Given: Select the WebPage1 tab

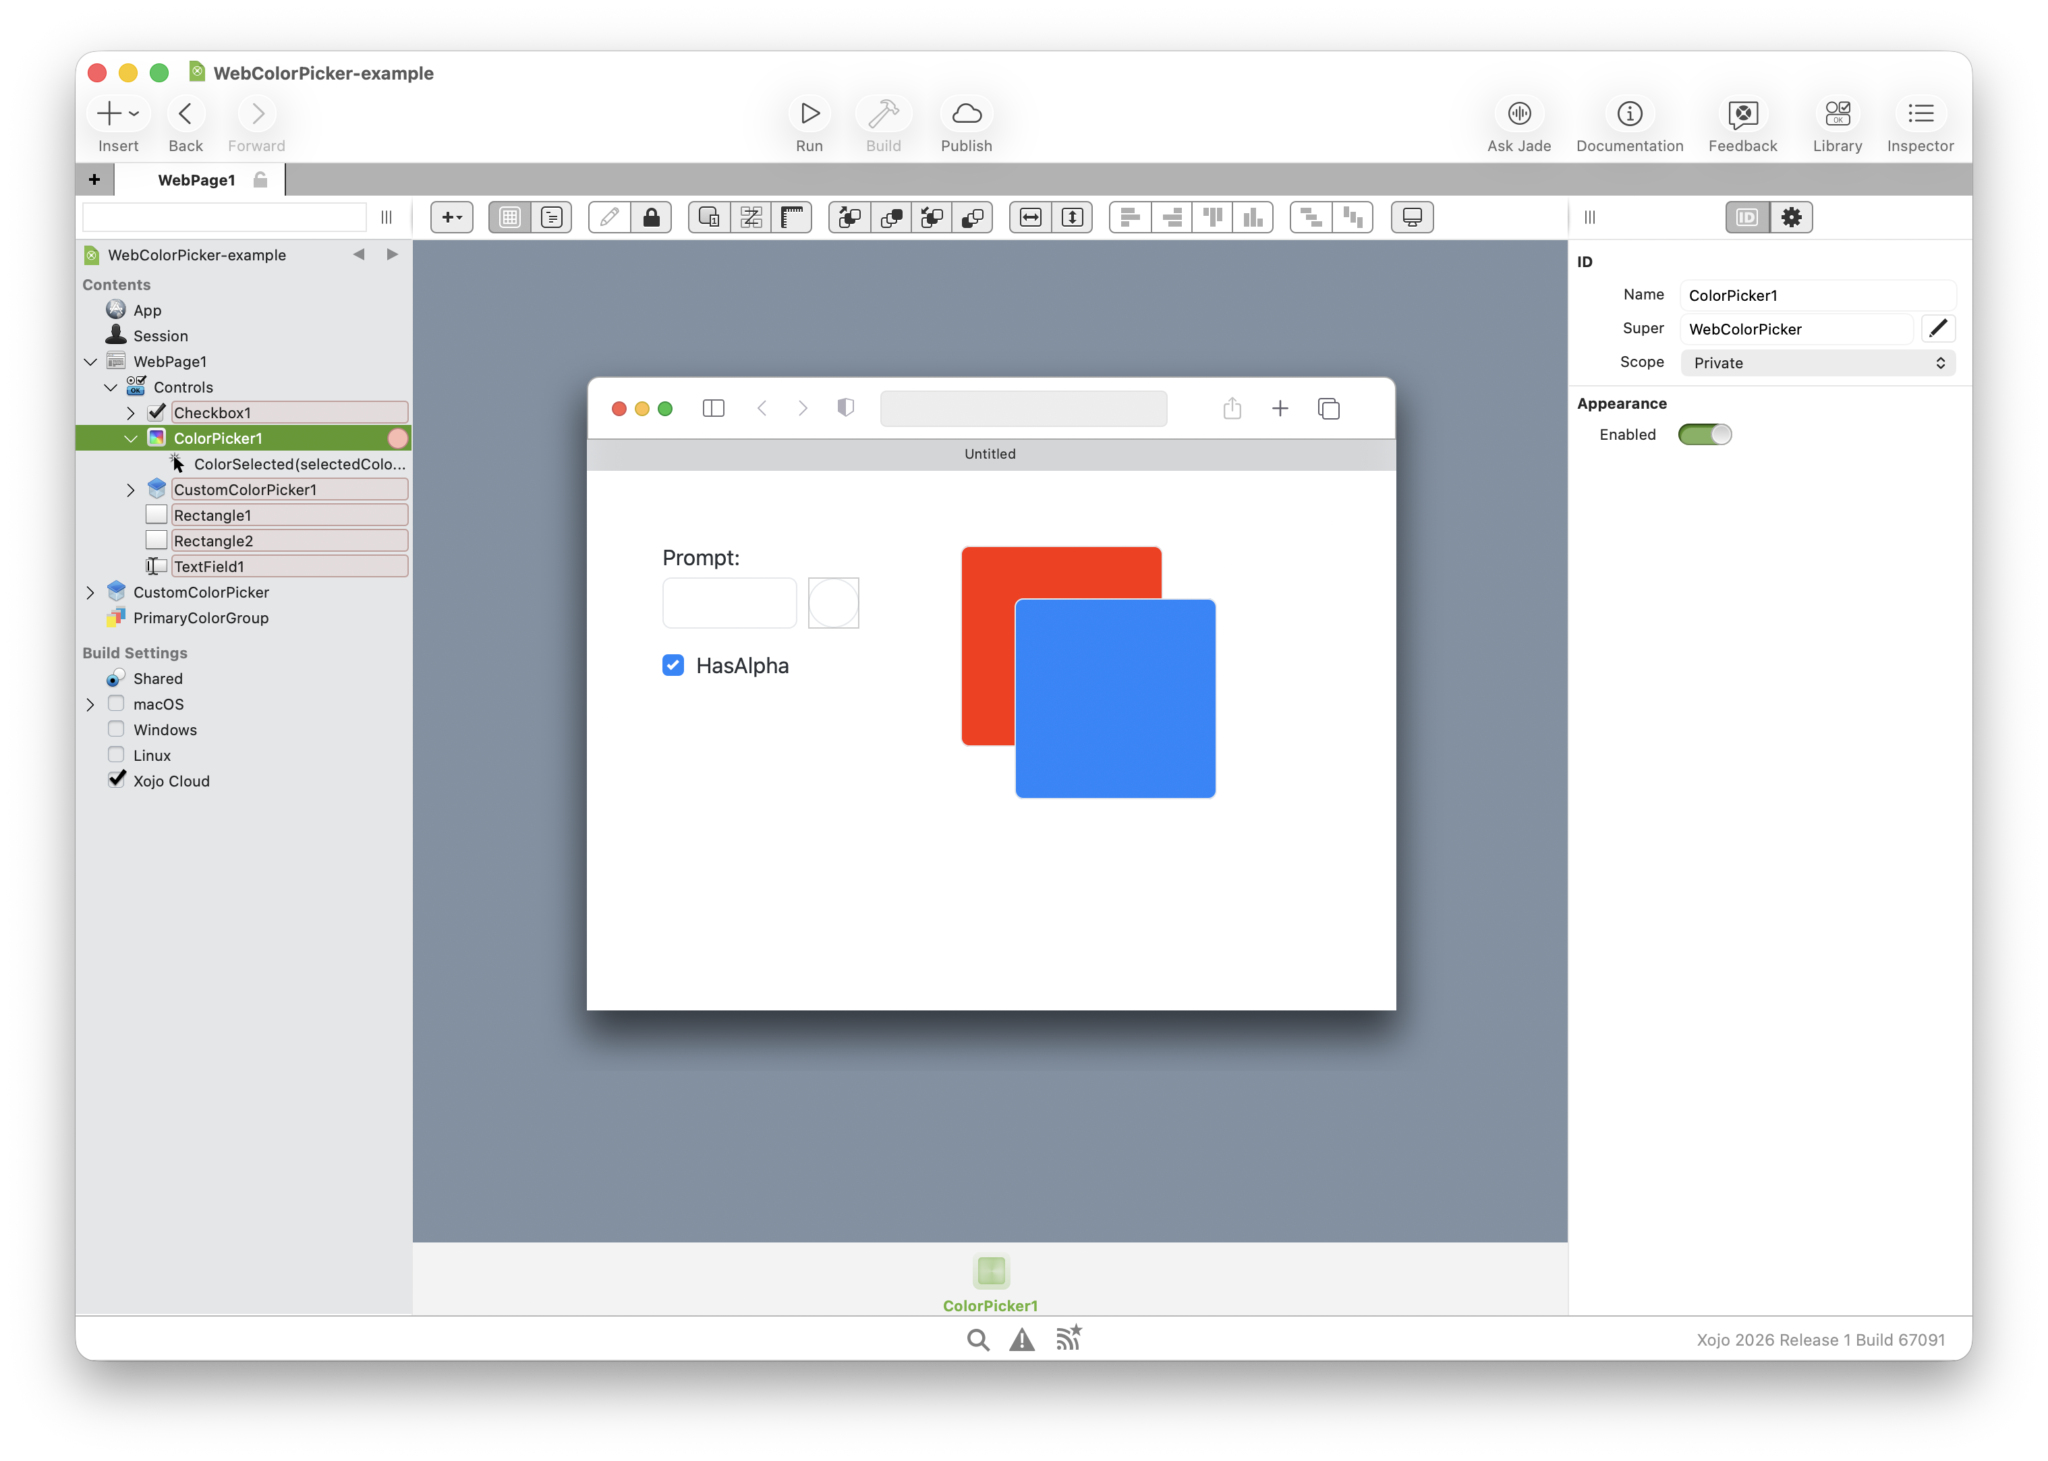Looking at the screenshot, I should [x=197, y=180].
